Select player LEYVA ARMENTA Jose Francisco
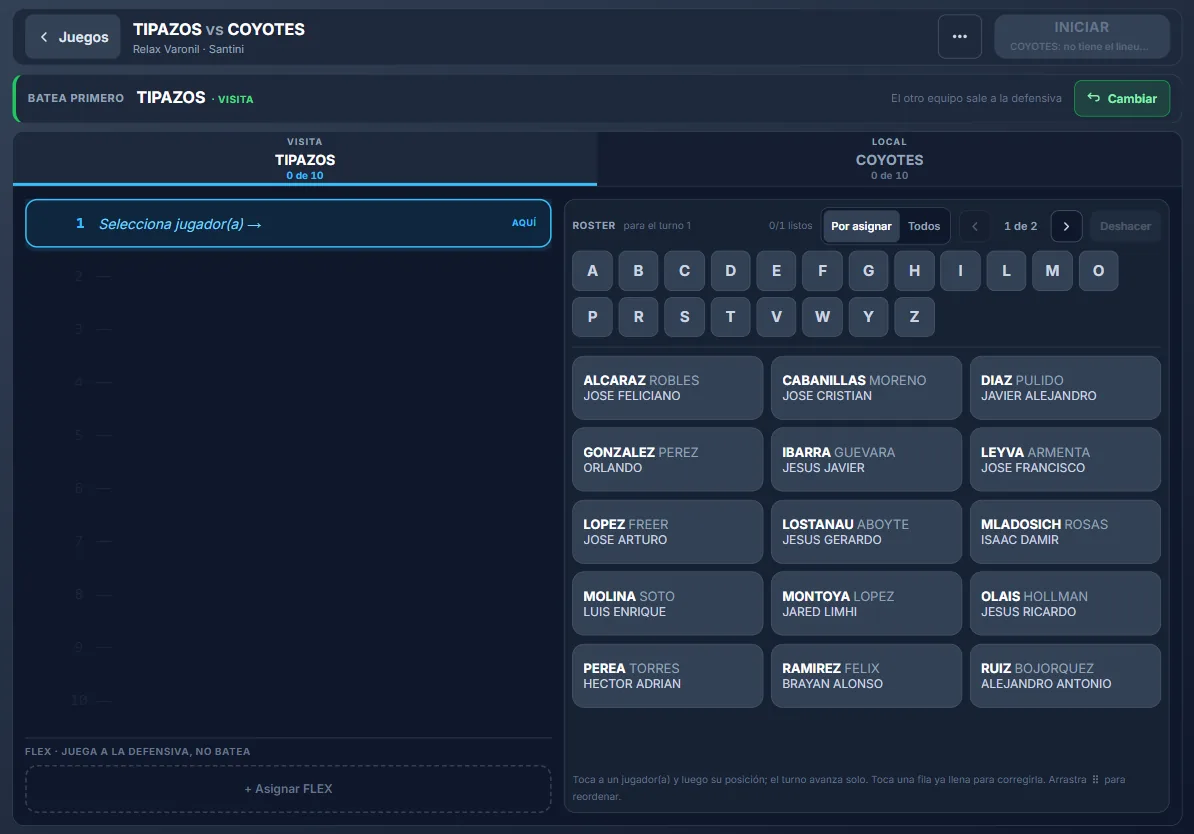This screenshot has width=1194, height=834. 1065,459
